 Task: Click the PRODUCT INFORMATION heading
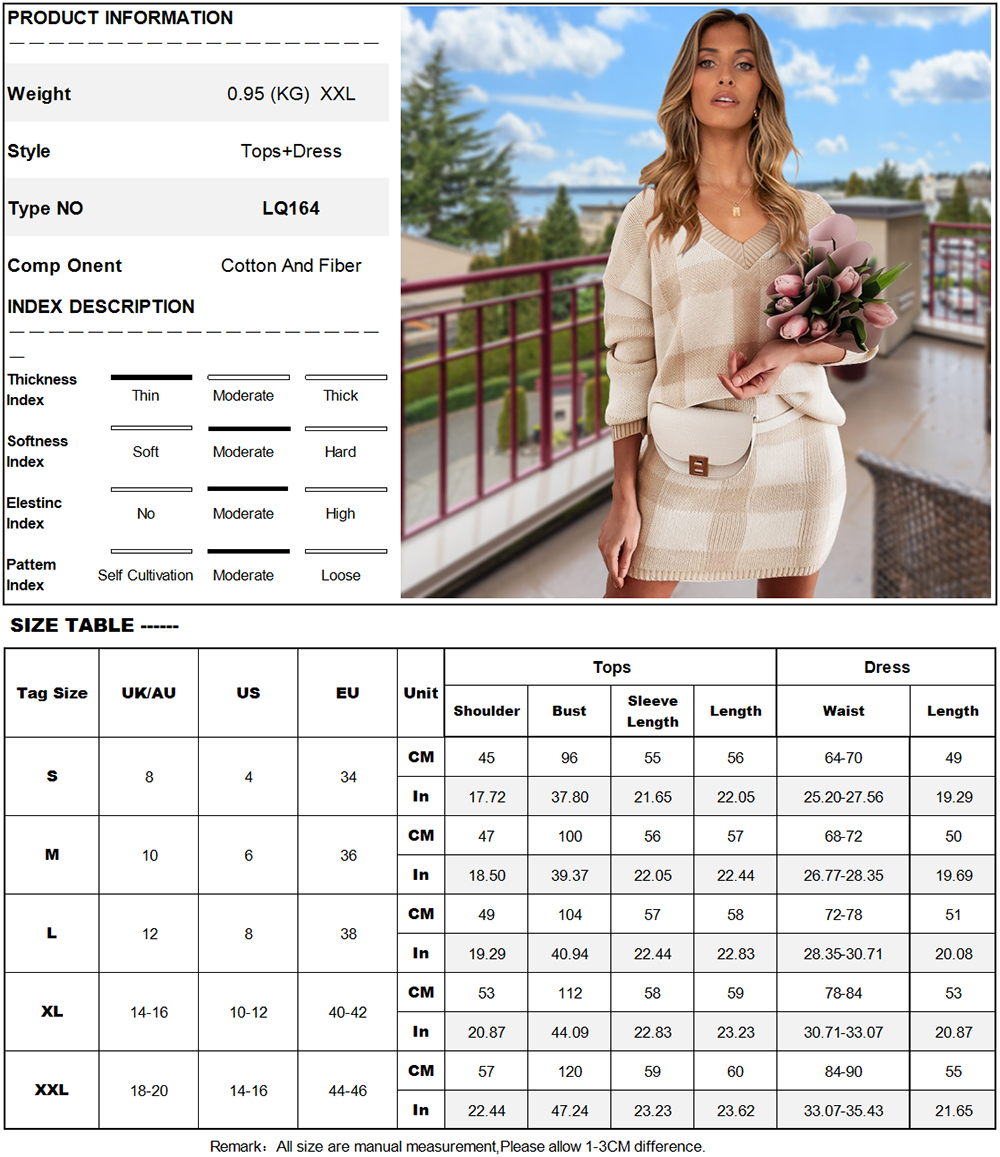pos(120,18)
